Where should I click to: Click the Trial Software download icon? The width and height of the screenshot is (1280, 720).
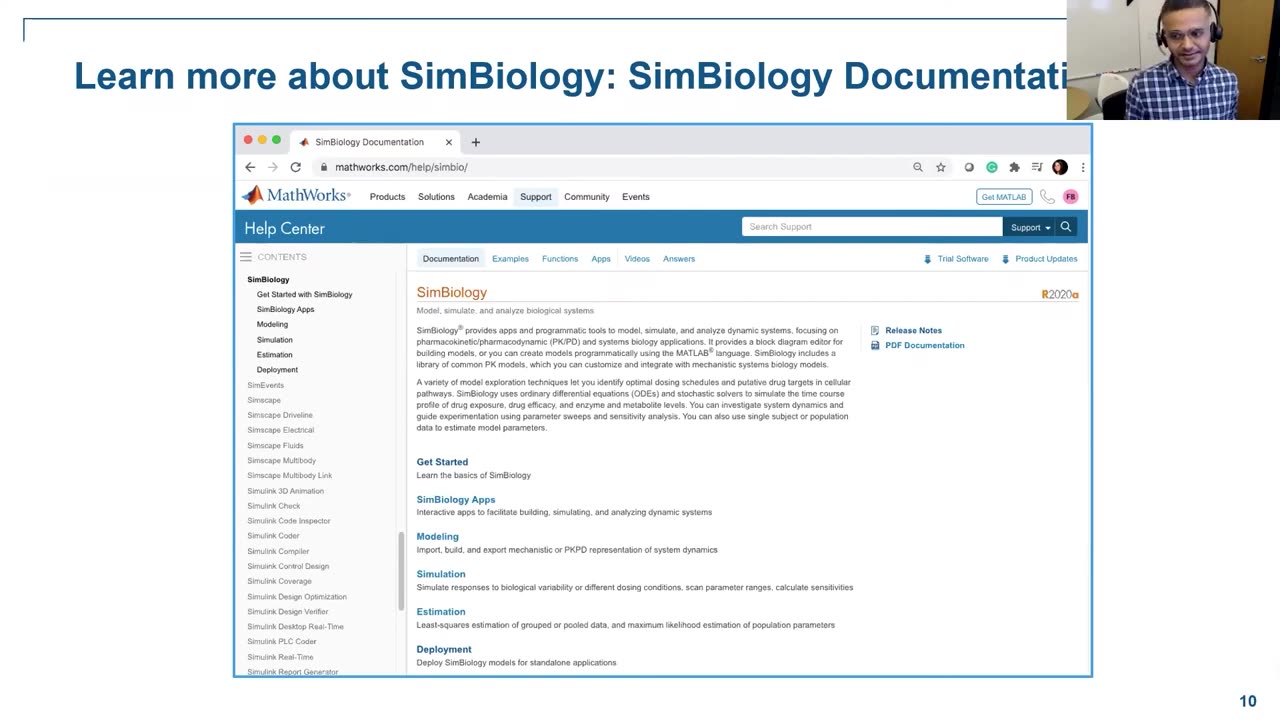point(928,259)
